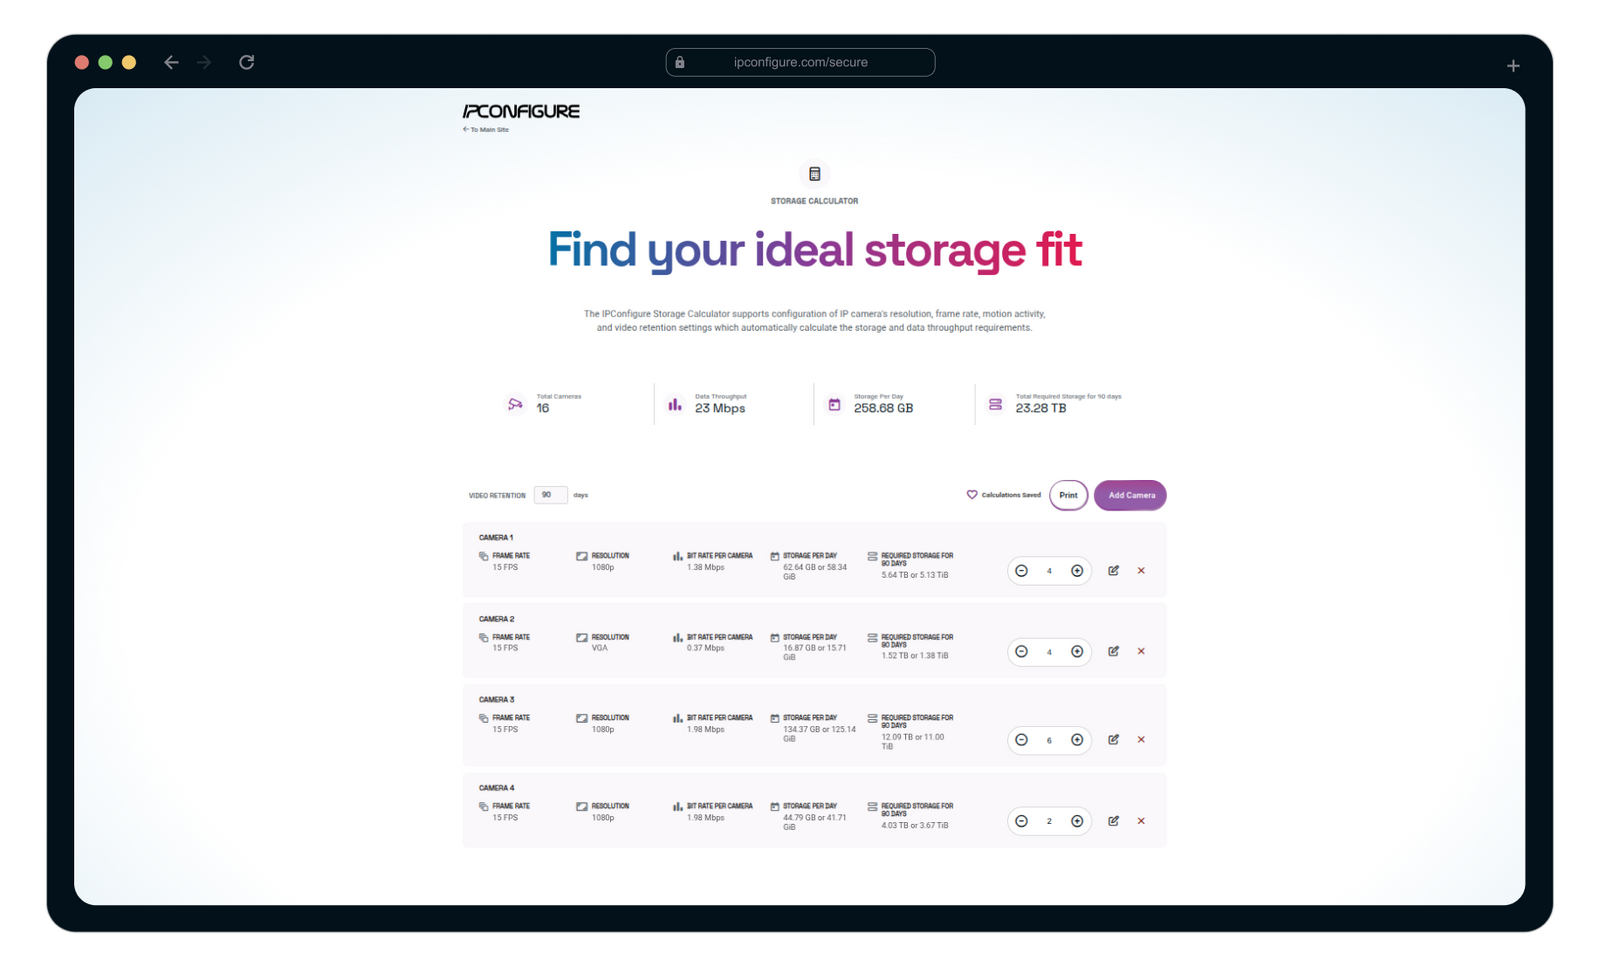The height and width of the screenshot is (967, 1600).
Task: Click the Total Required Storage server icon
Action: (x=995, y=402)
